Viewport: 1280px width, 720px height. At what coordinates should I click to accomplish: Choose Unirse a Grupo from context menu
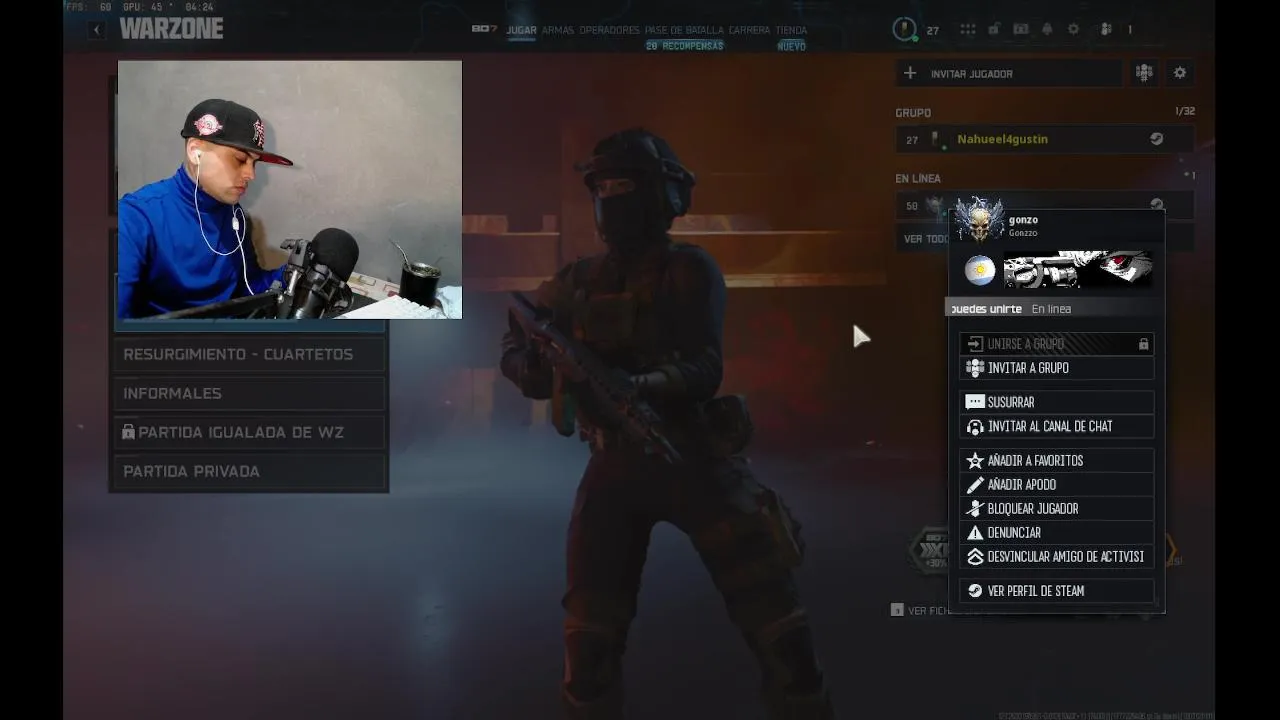[x=1056, y=344]
